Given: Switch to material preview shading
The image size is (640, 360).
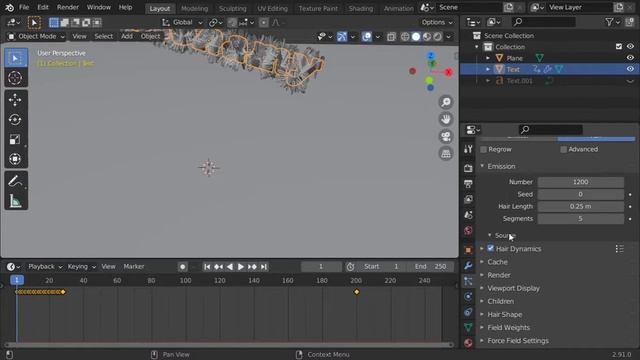Looking at the screenshot, I should pos(427,37).
